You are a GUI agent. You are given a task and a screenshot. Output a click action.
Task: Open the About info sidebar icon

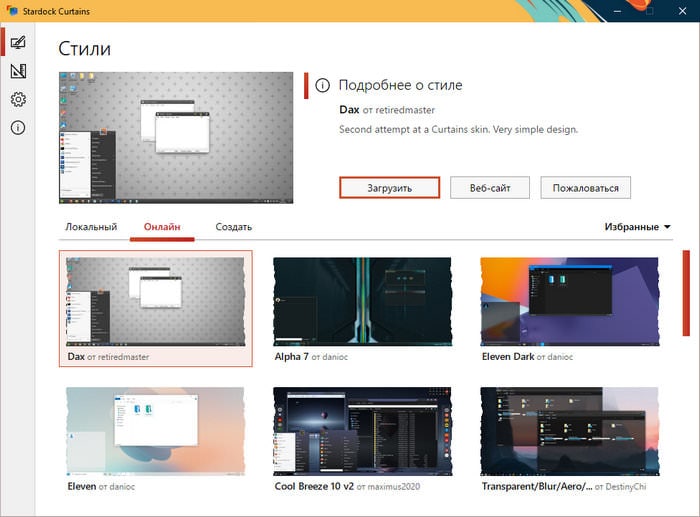pos(18,128)
